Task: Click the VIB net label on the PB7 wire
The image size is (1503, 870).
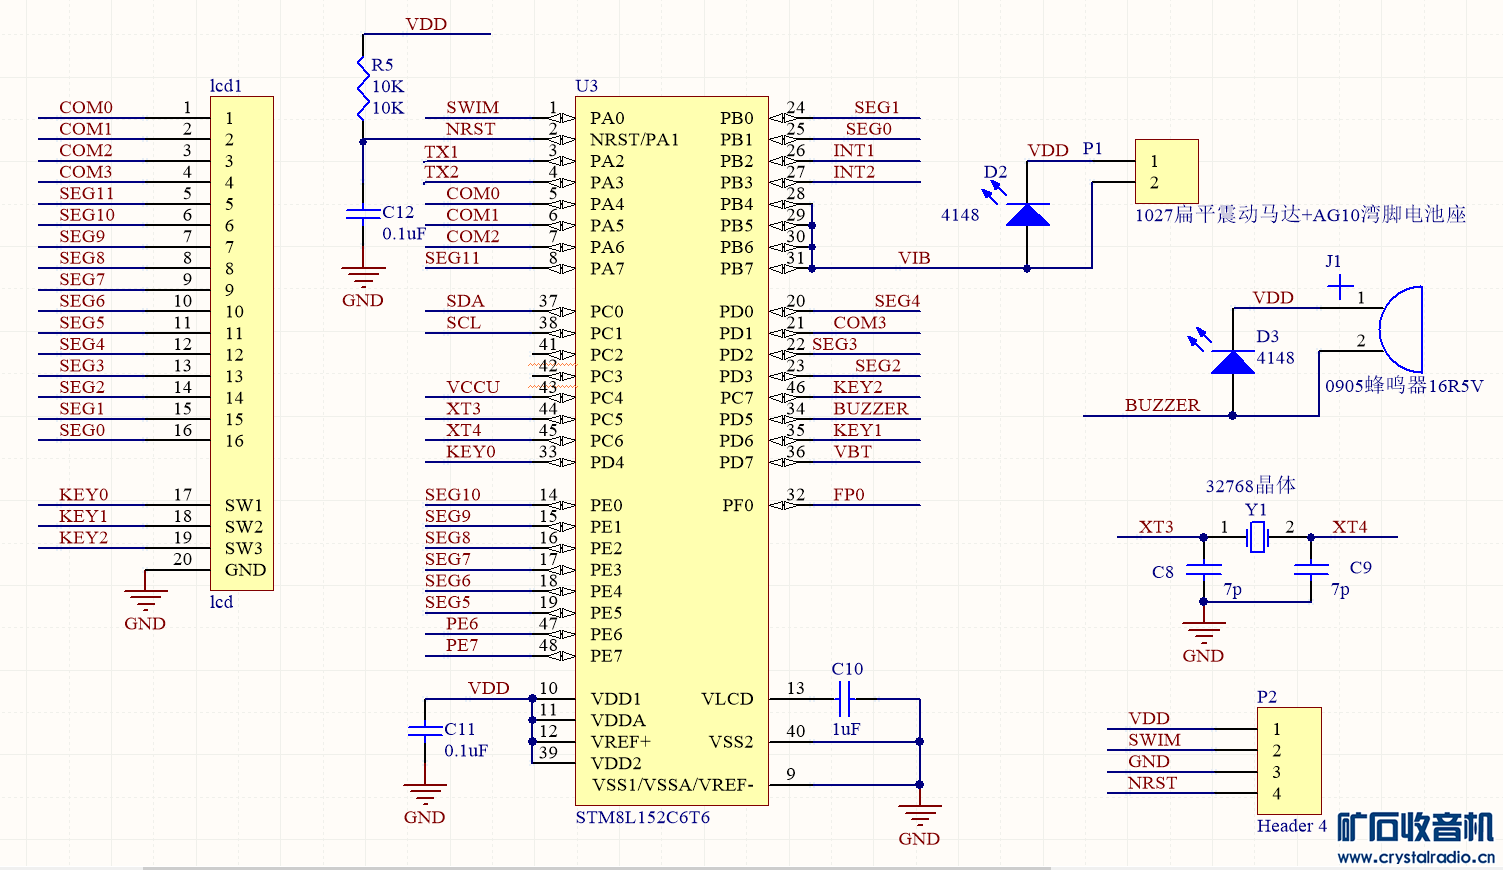Action: (x=914, y=258)
